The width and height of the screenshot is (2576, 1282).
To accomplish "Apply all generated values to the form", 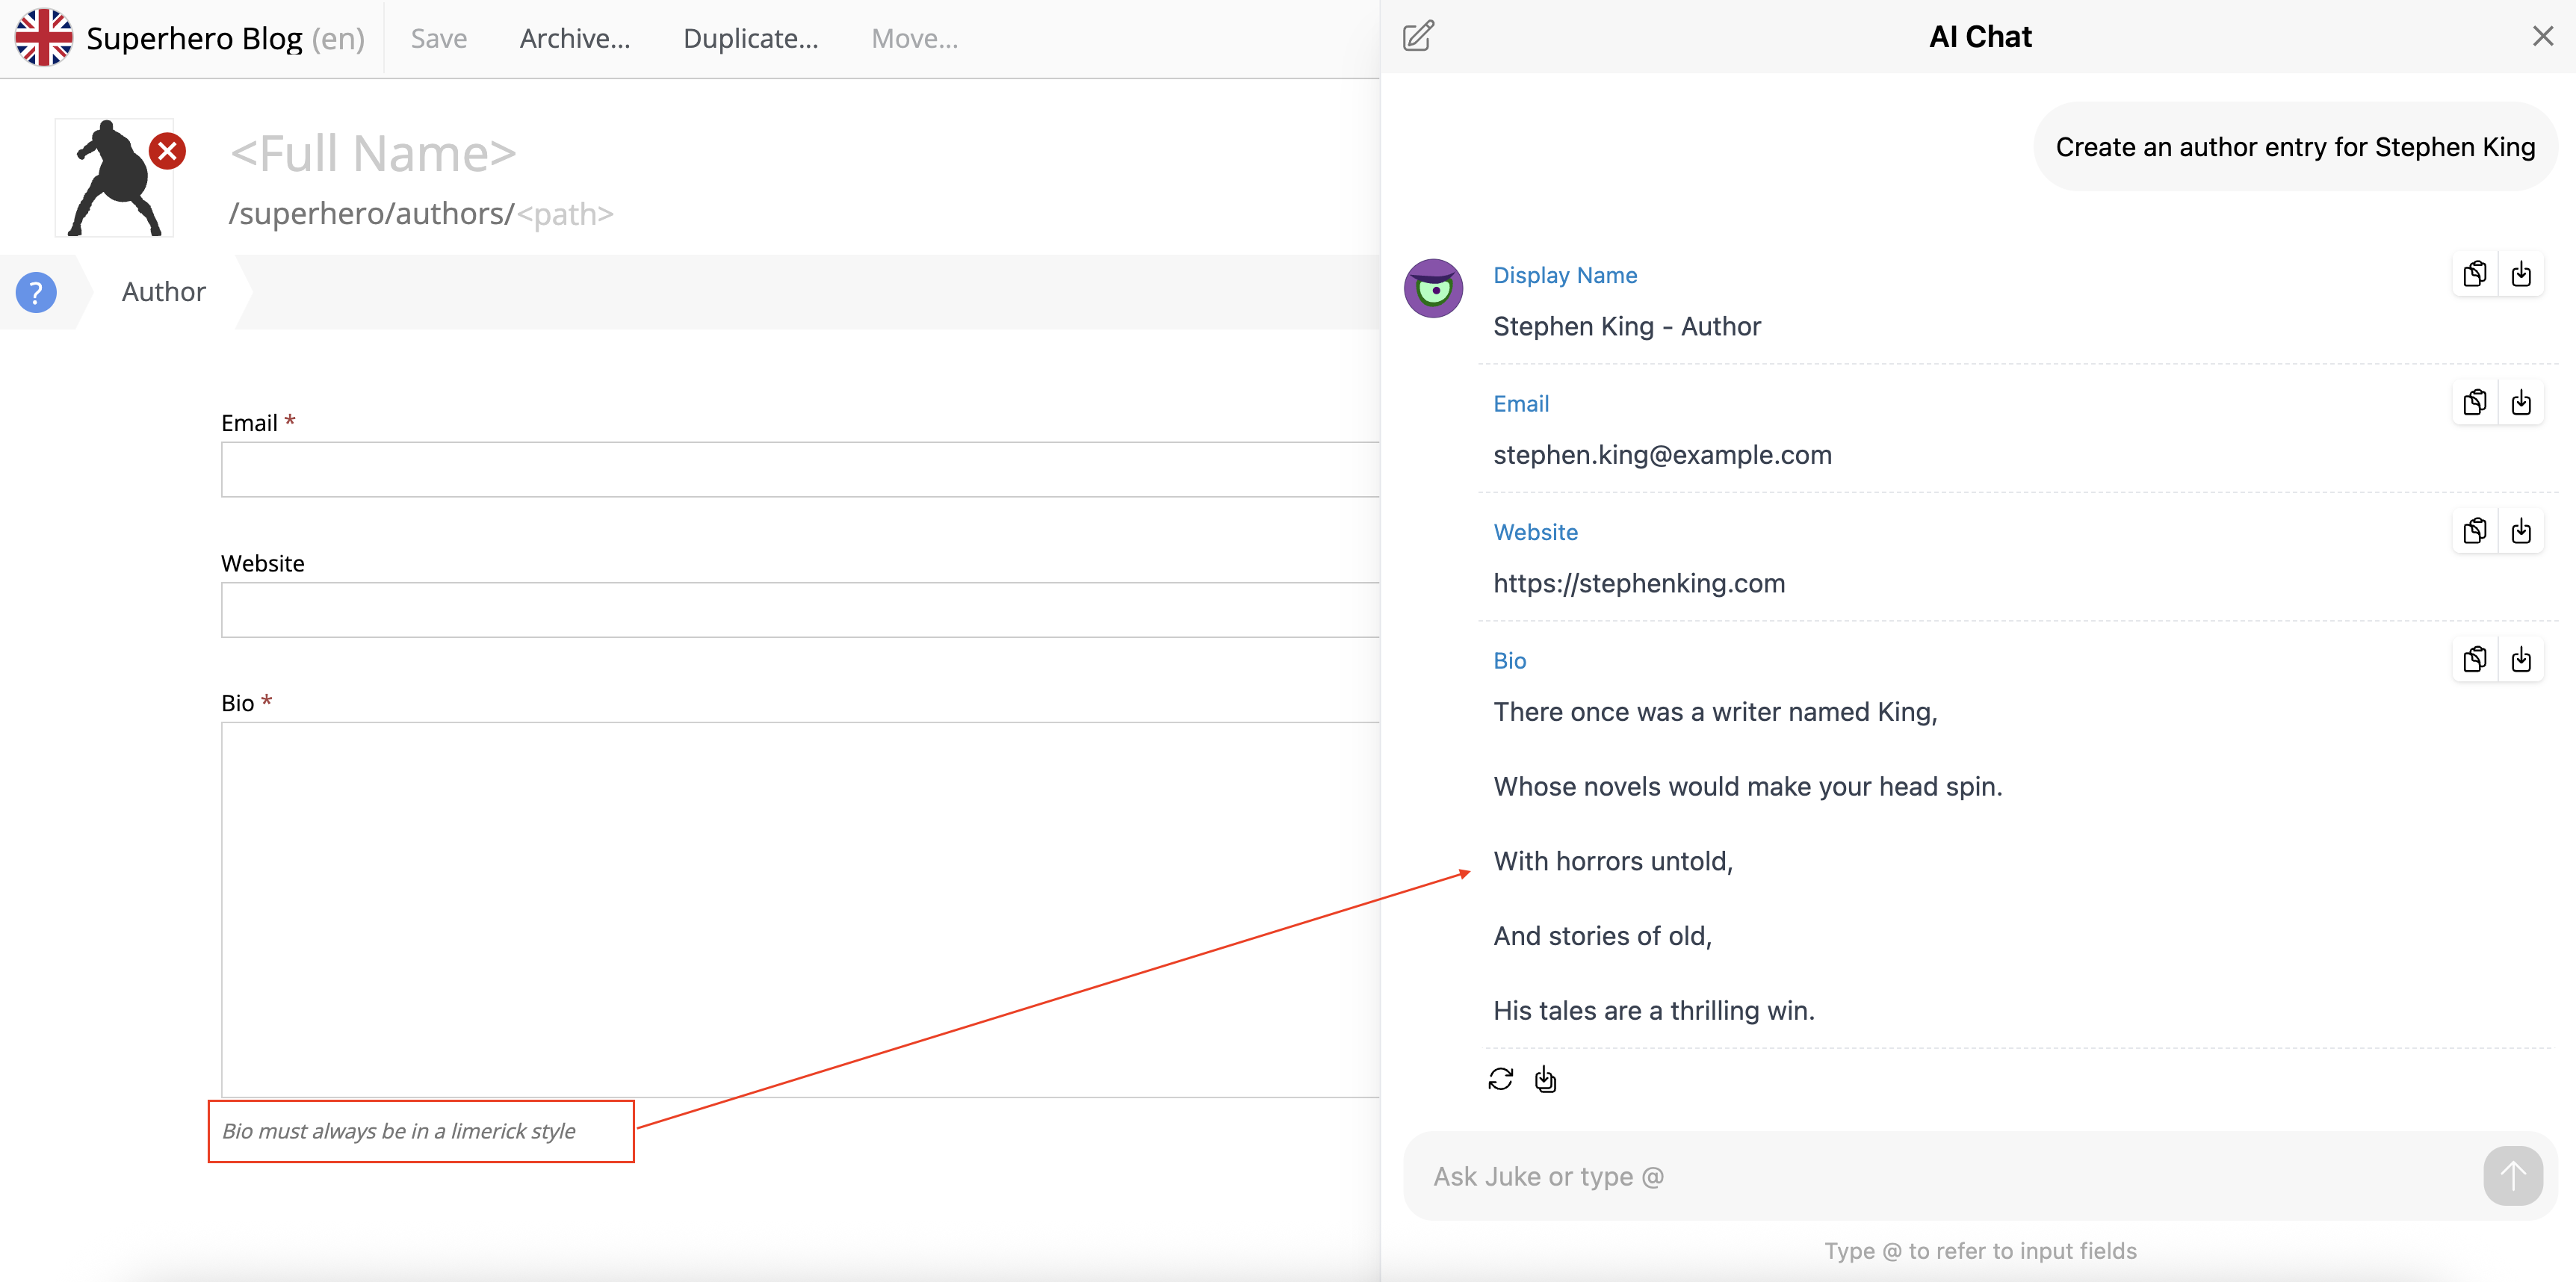I will click(x=1546, y=1079).
